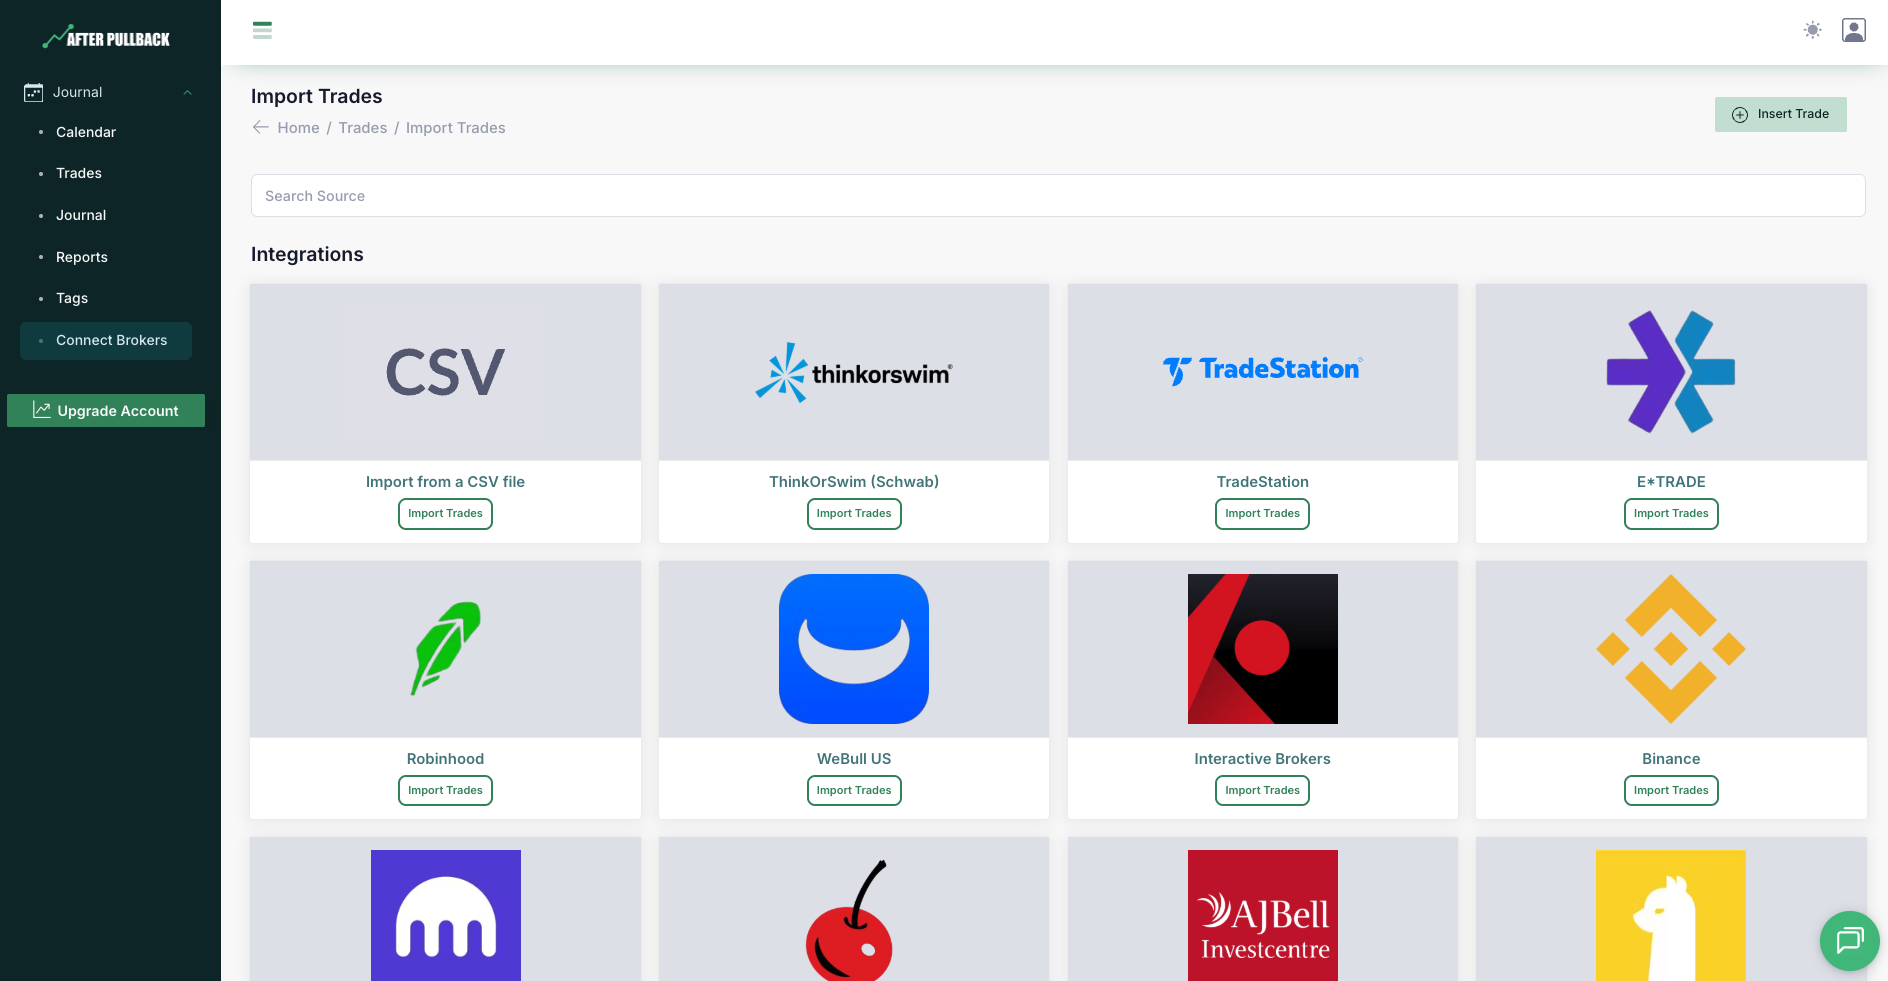This screenshot has width=1888, height=981.
Task: Click the 'TradeStation' card title
Action: 1263,482
